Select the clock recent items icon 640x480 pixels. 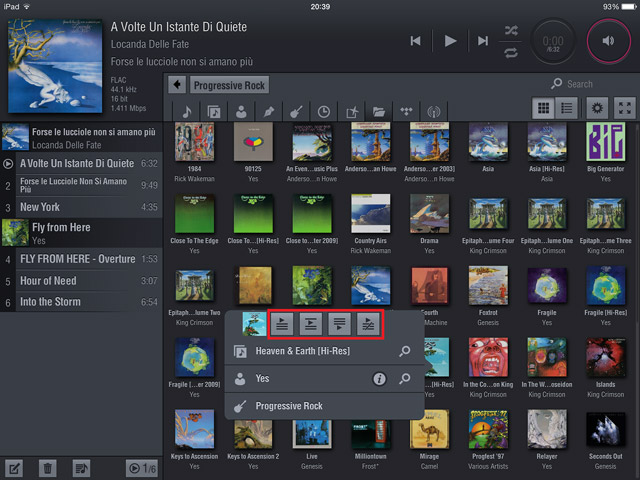coord(325,112)
